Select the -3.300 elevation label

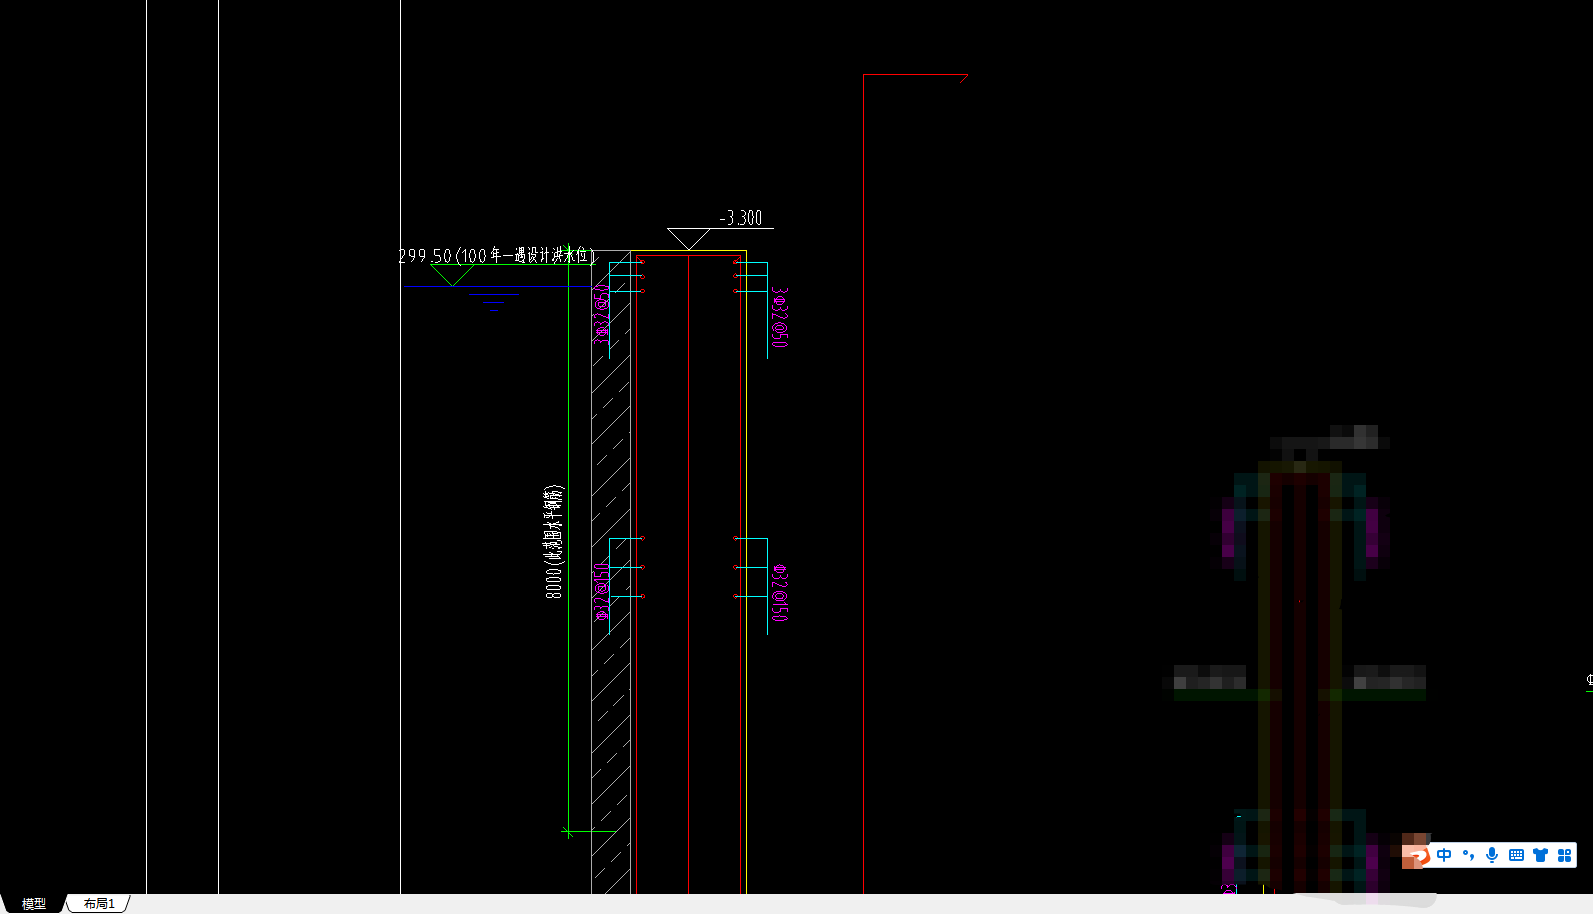coord(741,218)
